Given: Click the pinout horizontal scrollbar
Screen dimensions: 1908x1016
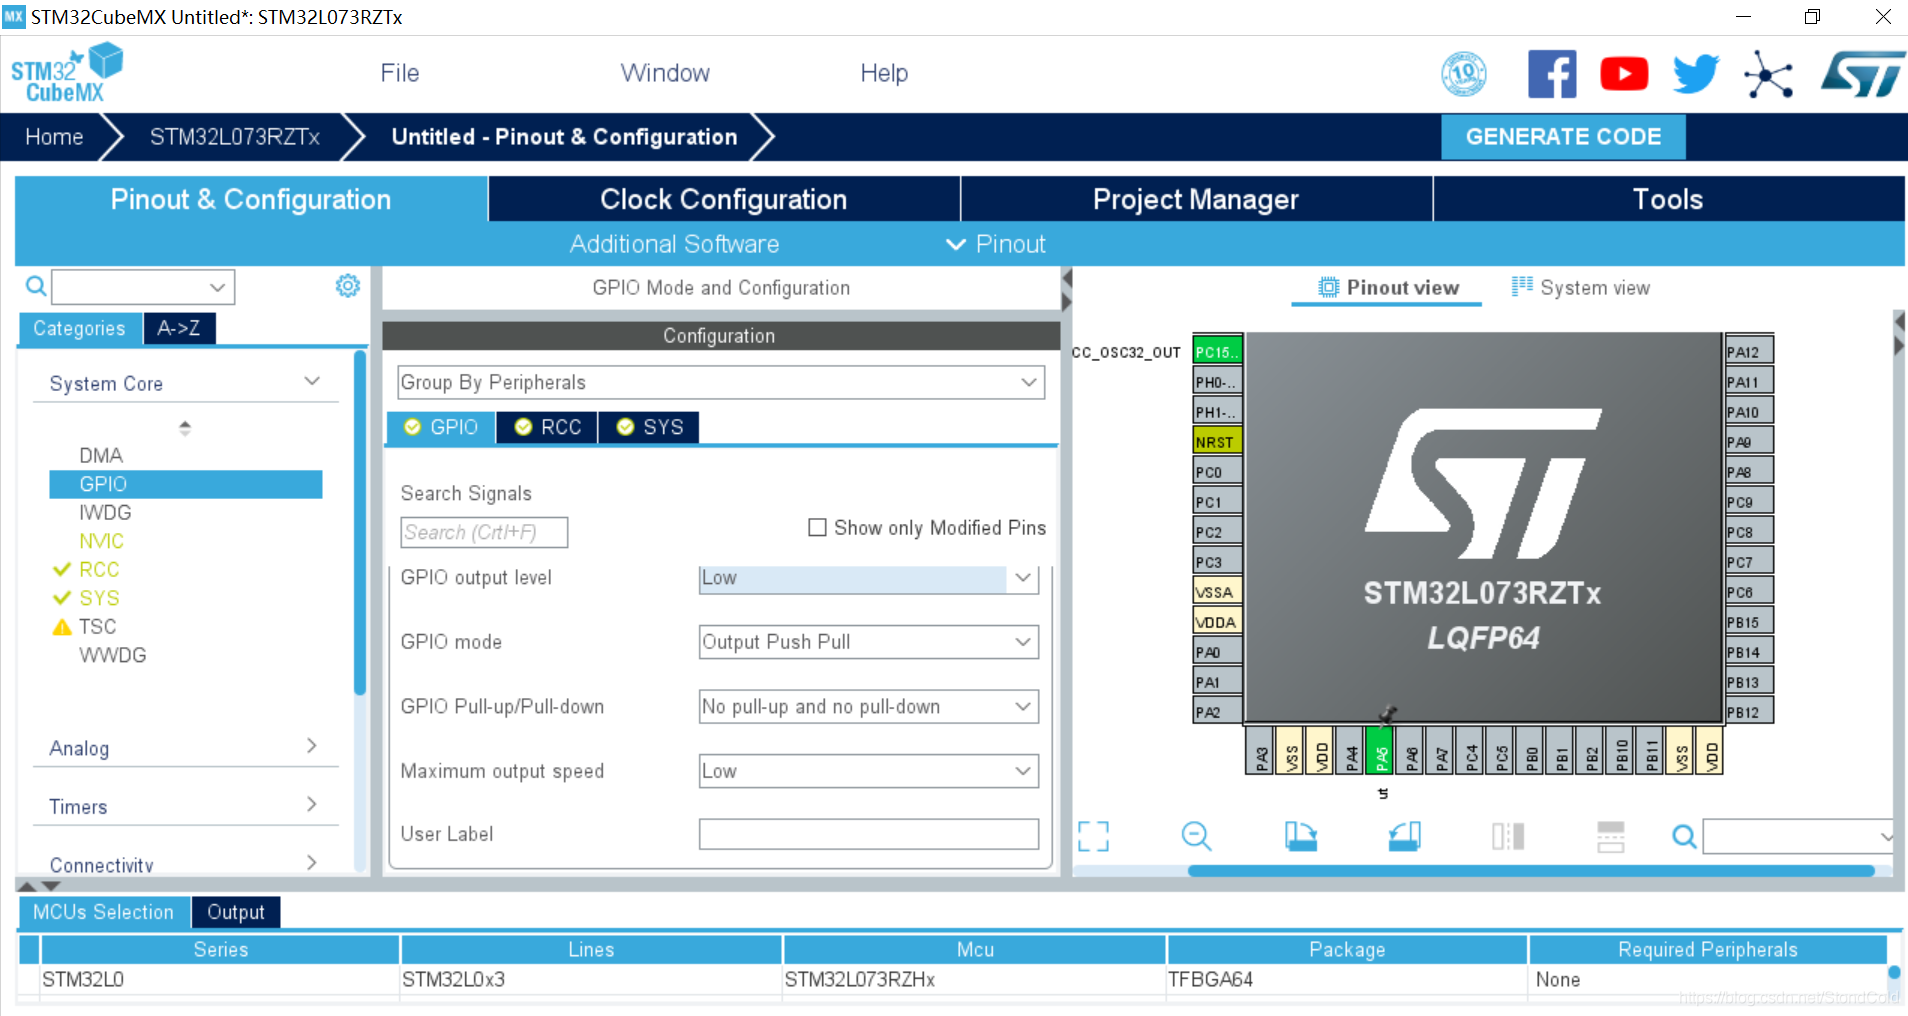Looking at the screenshot, I should (1530, 871).
